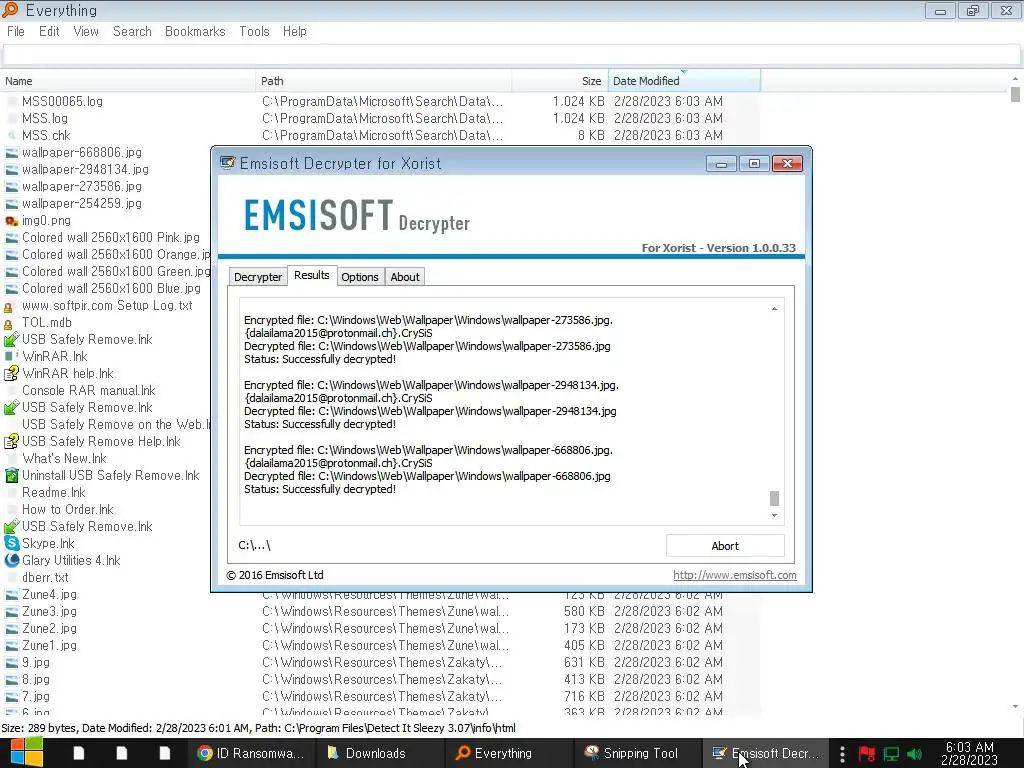Viewport: 1024px width, 768px height.
Task: Select How to Order.lnk entry
Action: [68, 509]
